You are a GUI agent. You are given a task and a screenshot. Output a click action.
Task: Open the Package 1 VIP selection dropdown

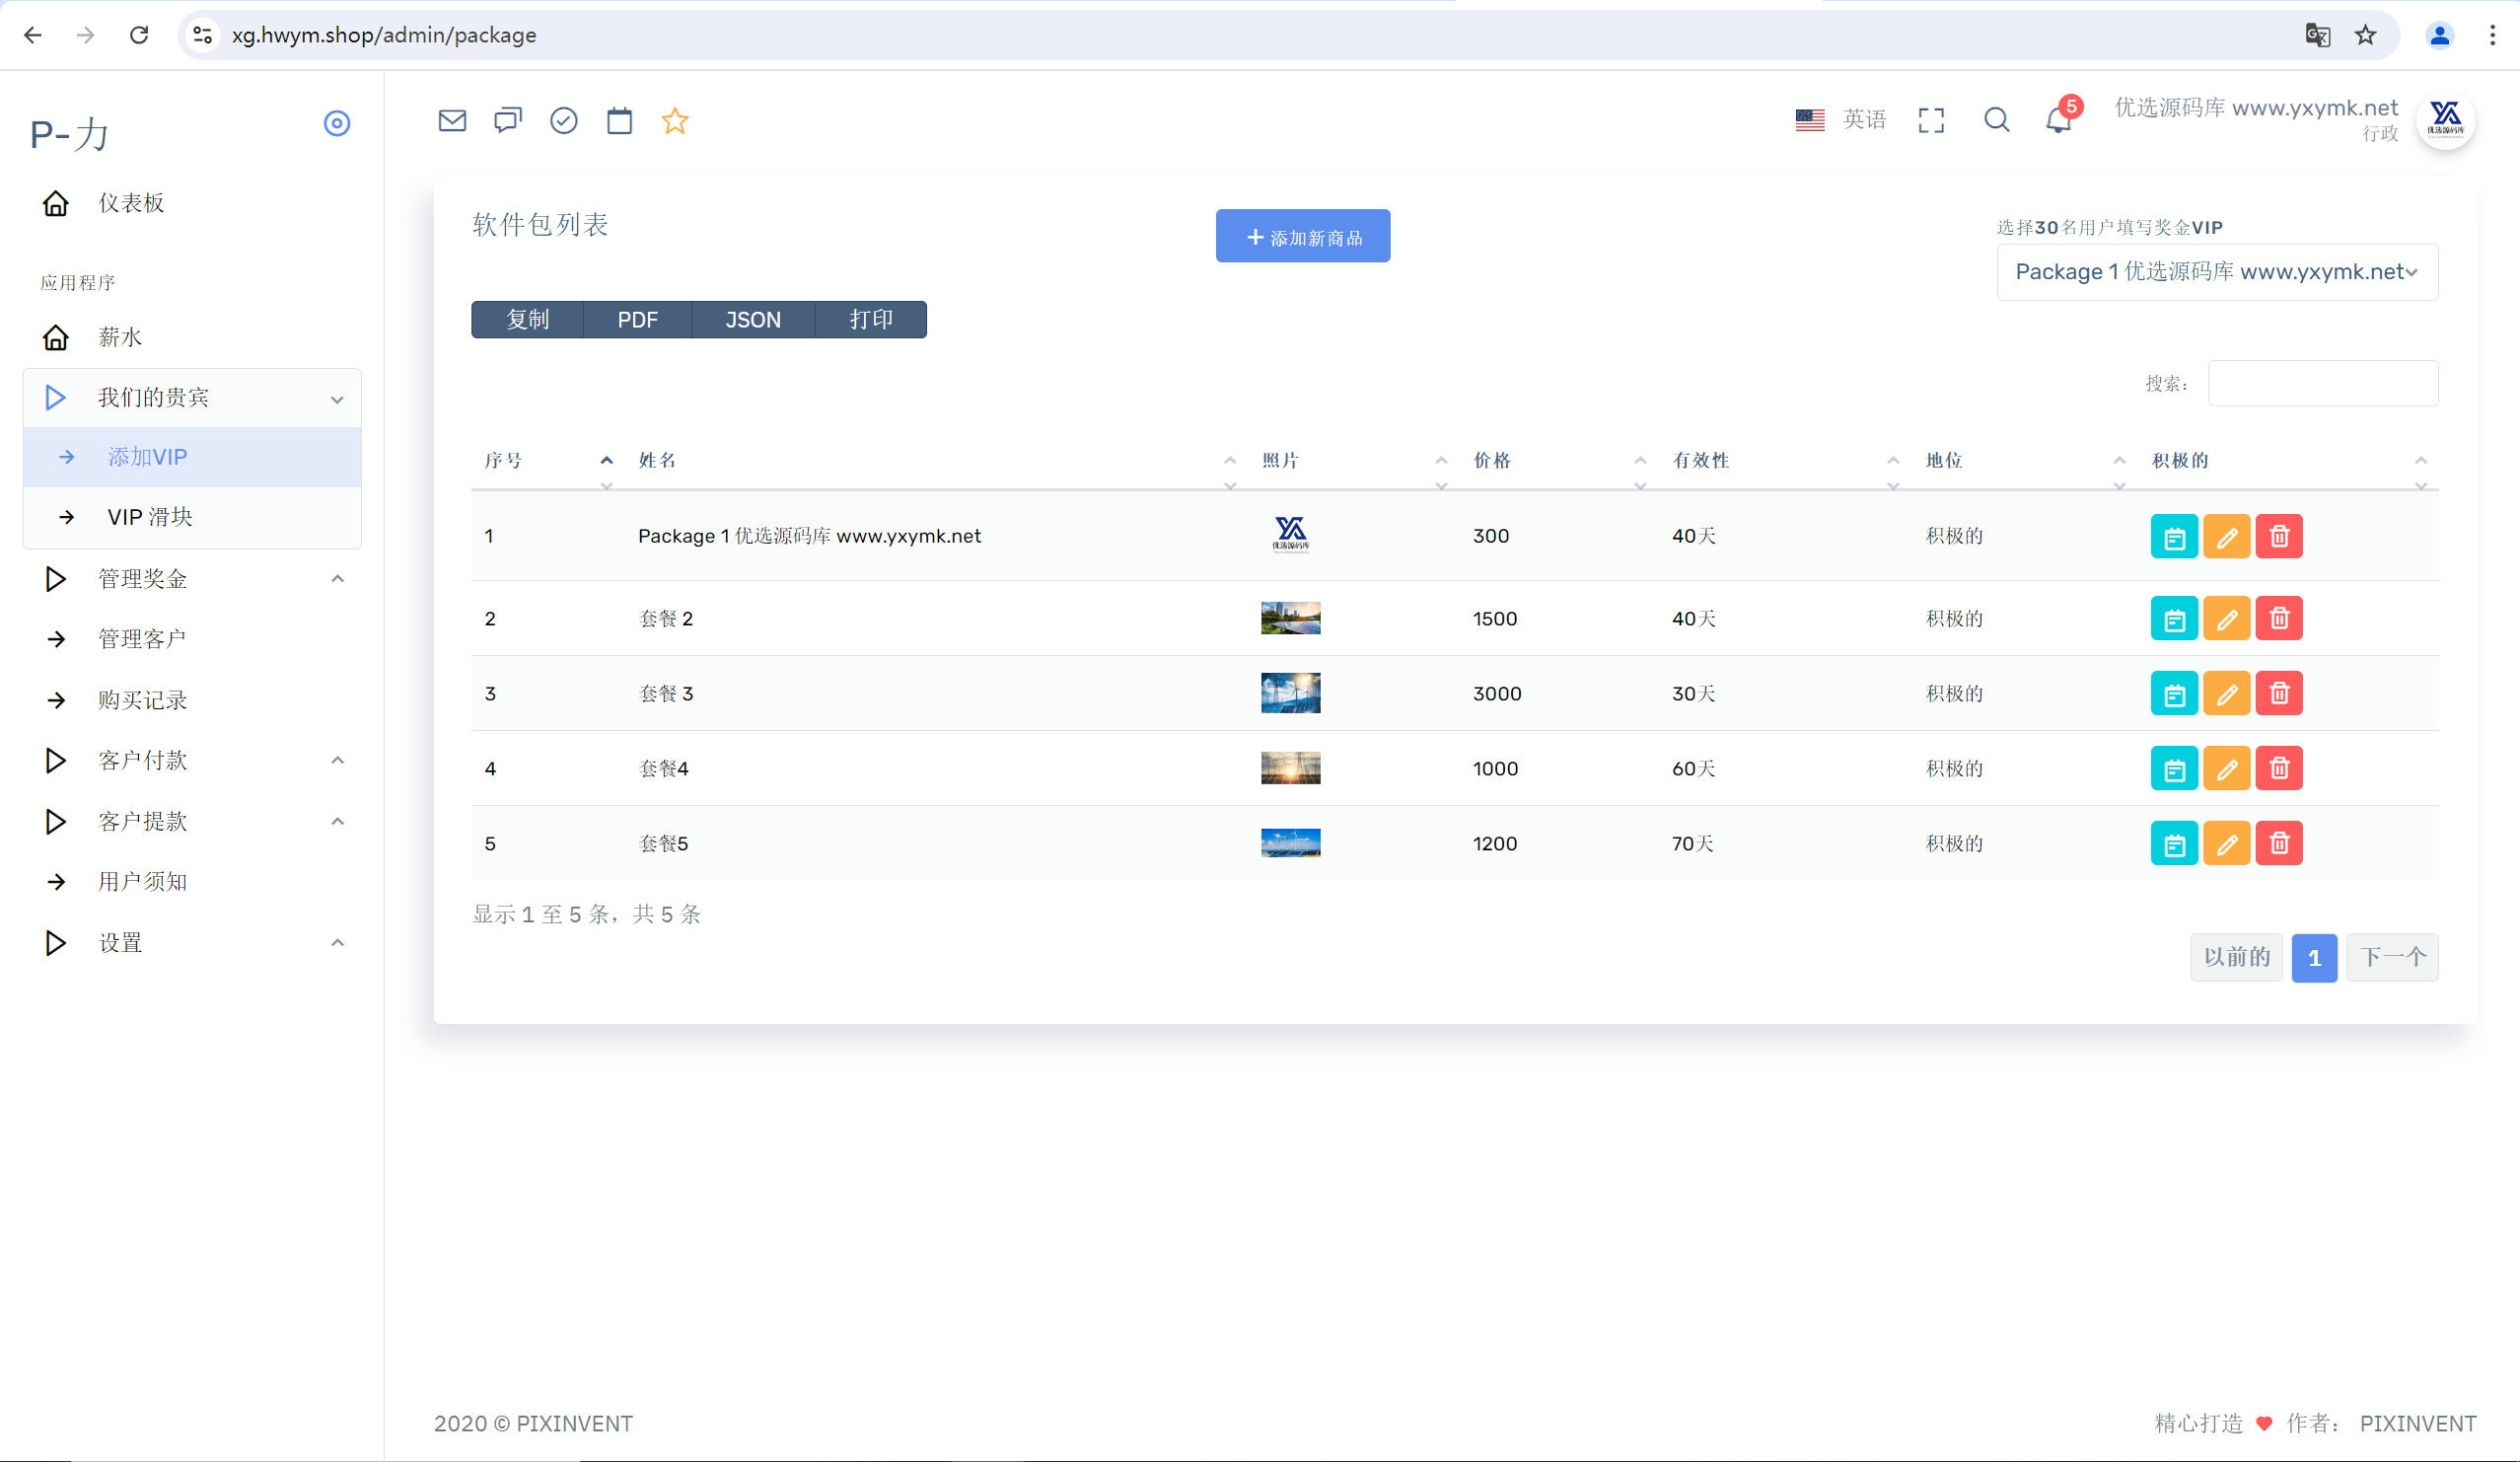2217,272
